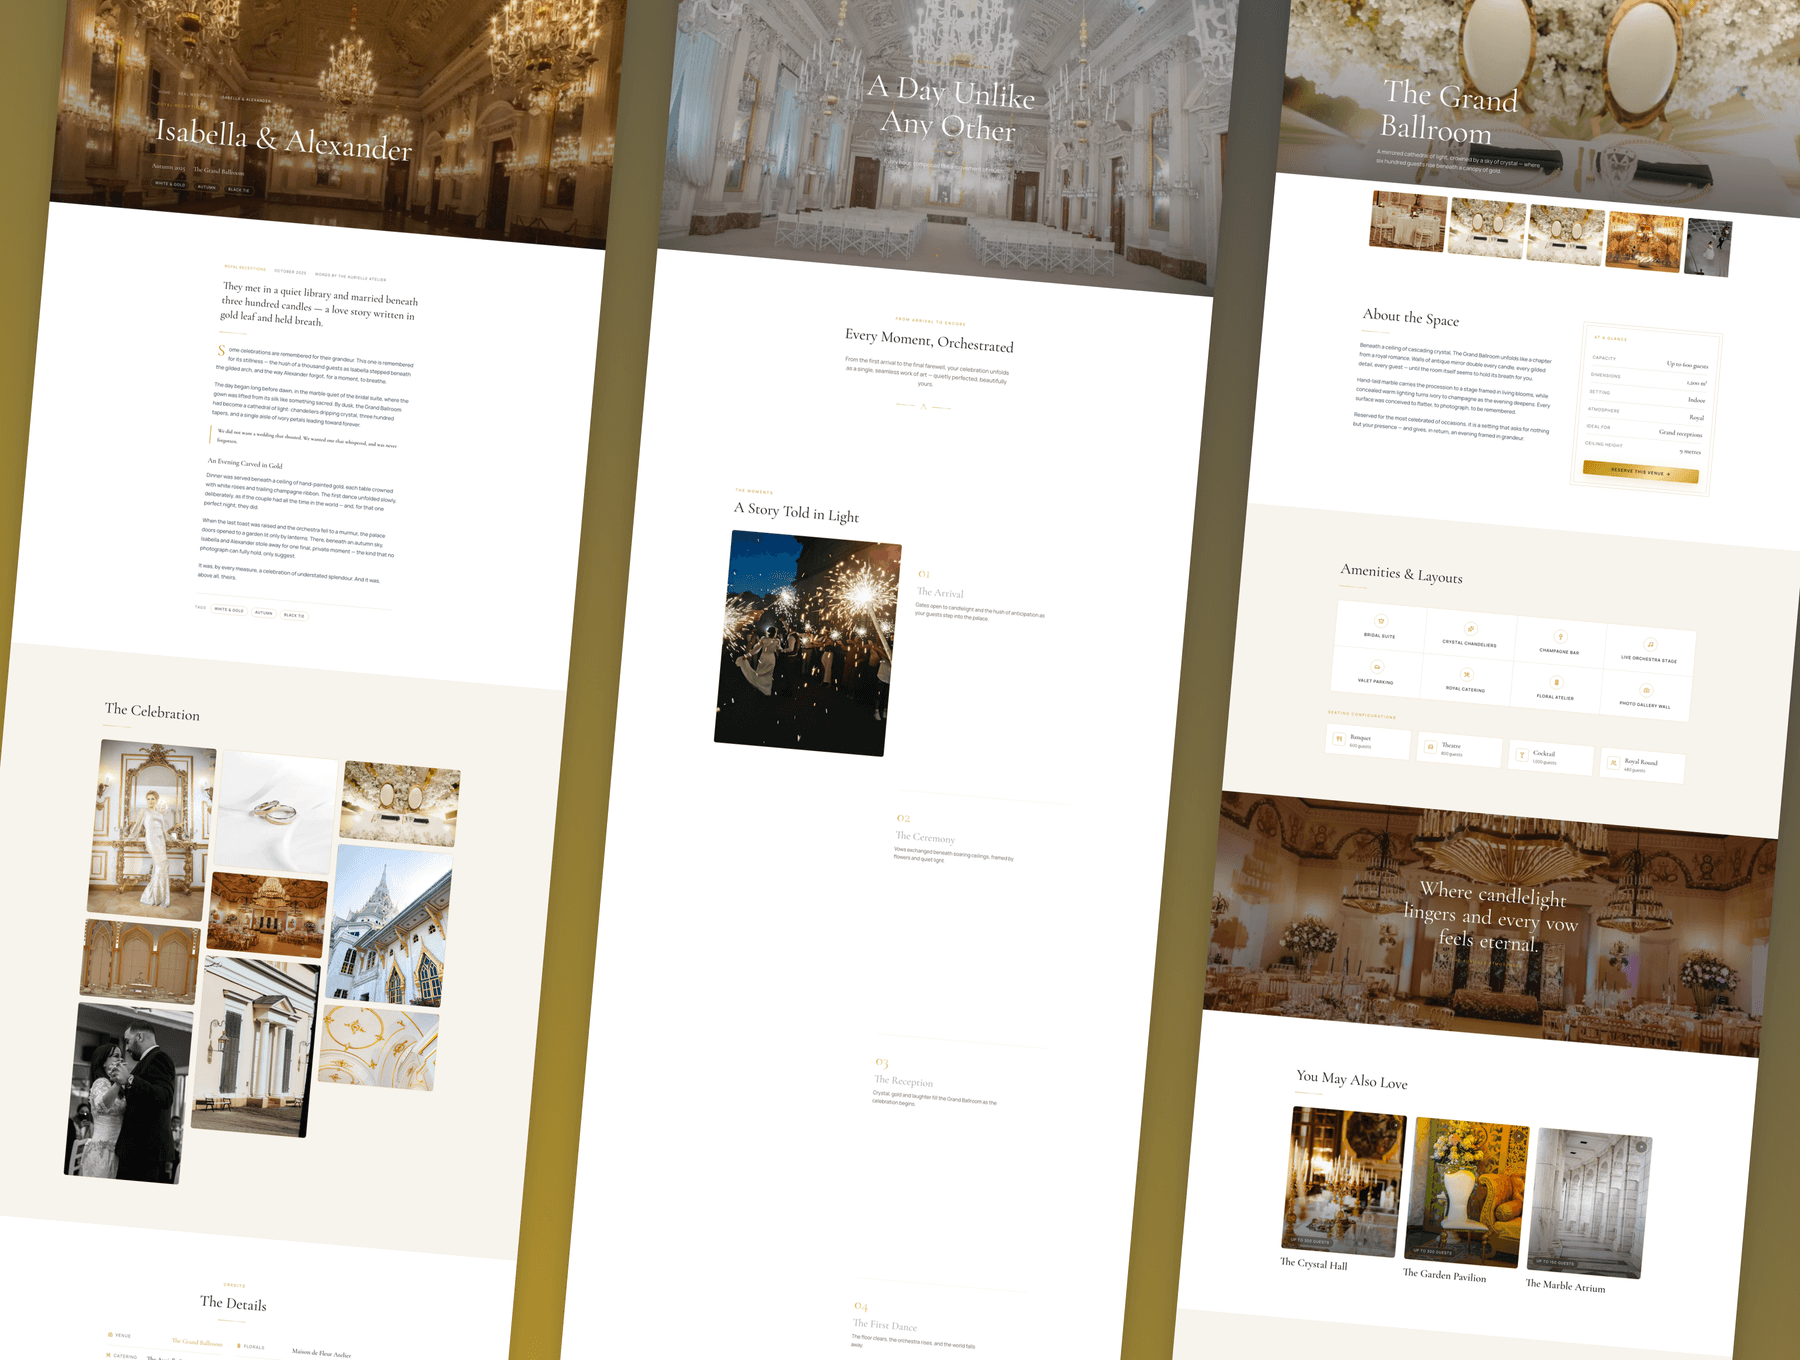Click the "The Reception" step heading
Screen dimensions: 1800x1360
tap(903, 1081)
